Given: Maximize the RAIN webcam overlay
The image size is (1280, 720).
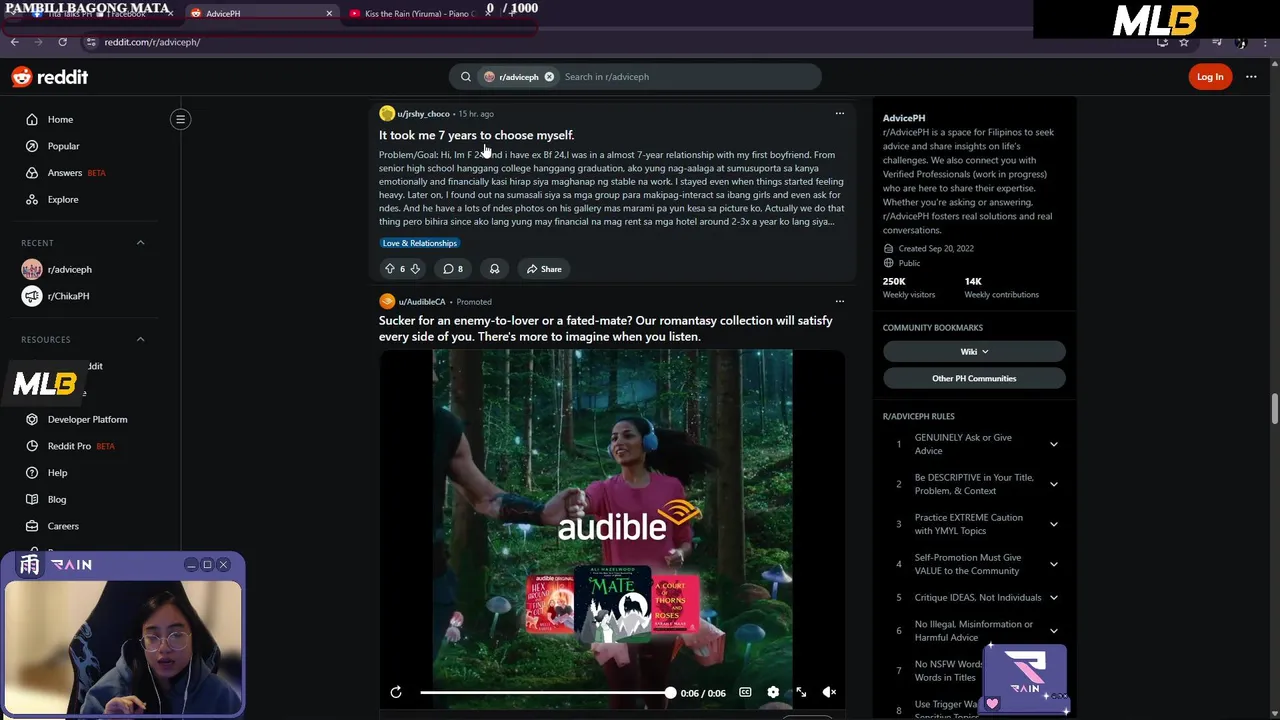Looking at the screenshot, I should coord(207,565).
